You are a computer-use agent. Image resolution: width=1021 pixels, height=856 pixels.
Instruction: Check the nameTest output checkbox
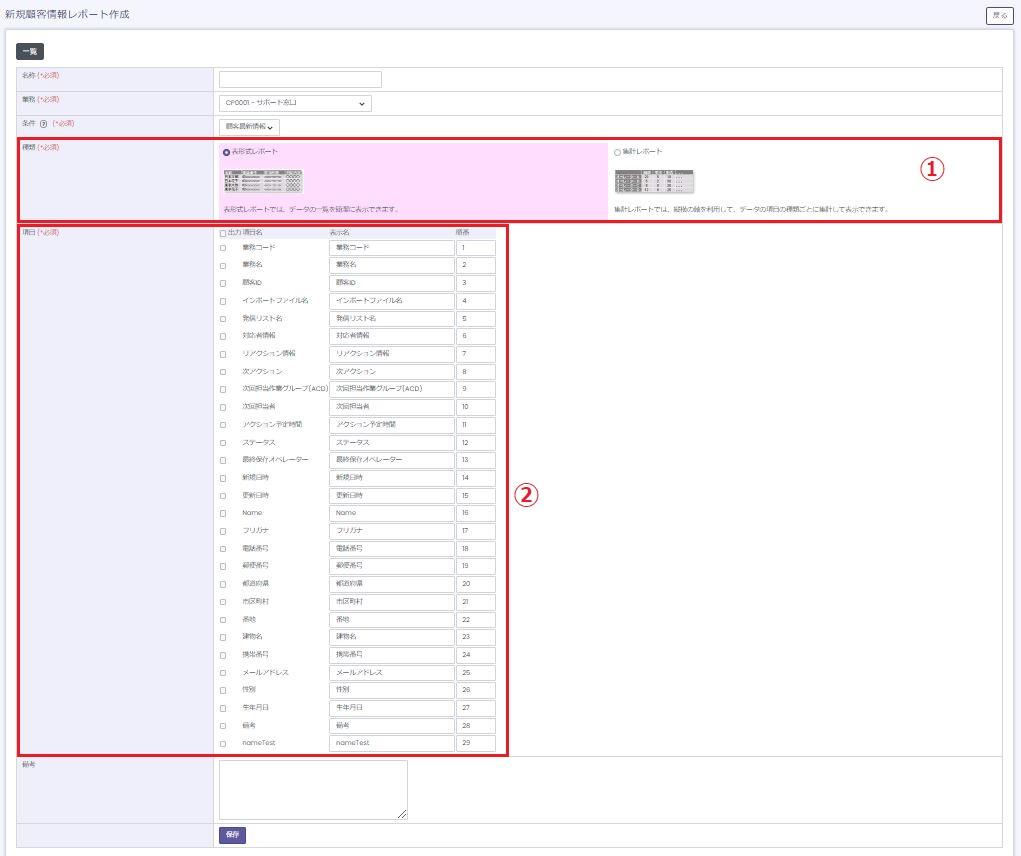click(223, 744)
